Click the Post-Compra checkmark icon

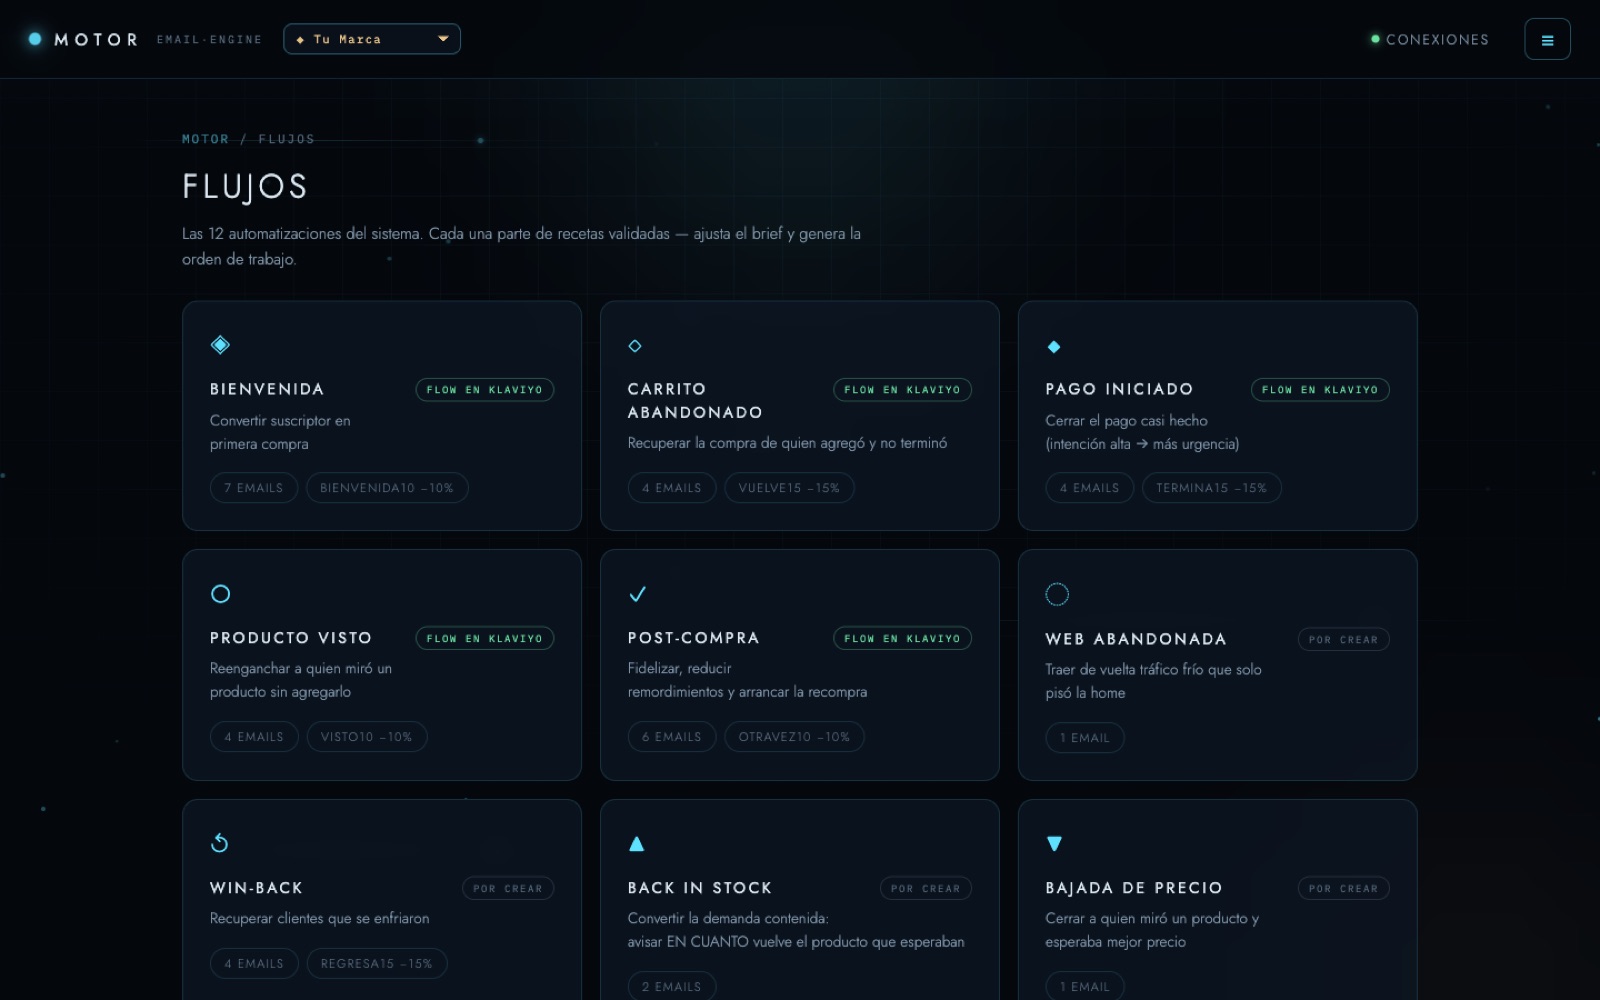637,594
